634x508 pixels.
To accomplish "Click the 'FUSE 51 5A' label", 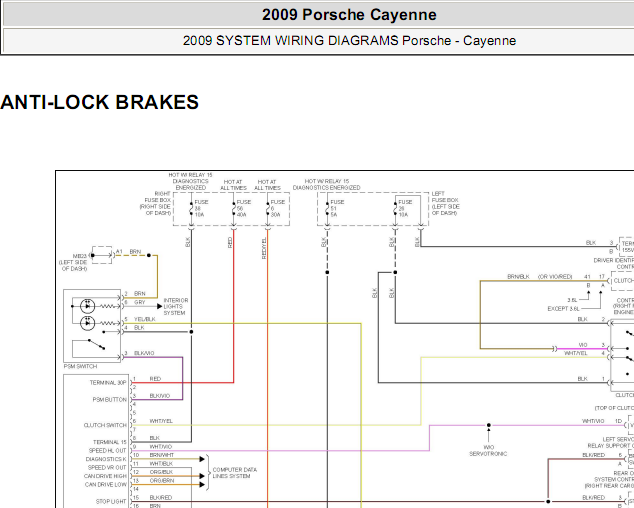I will [337, 208].
